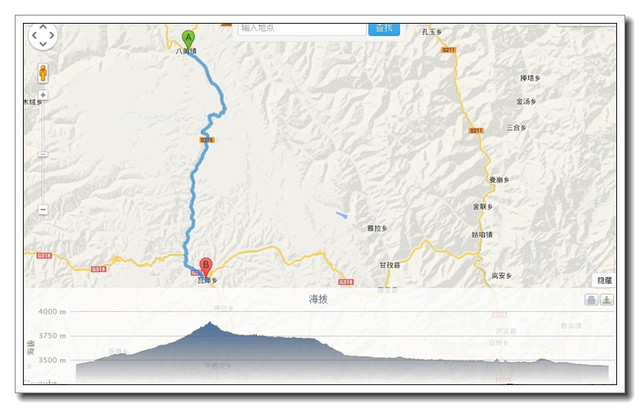640x408 pixels.
Task: Hide the elevation panel via 隐藏 button
Action: coord(604,280)
